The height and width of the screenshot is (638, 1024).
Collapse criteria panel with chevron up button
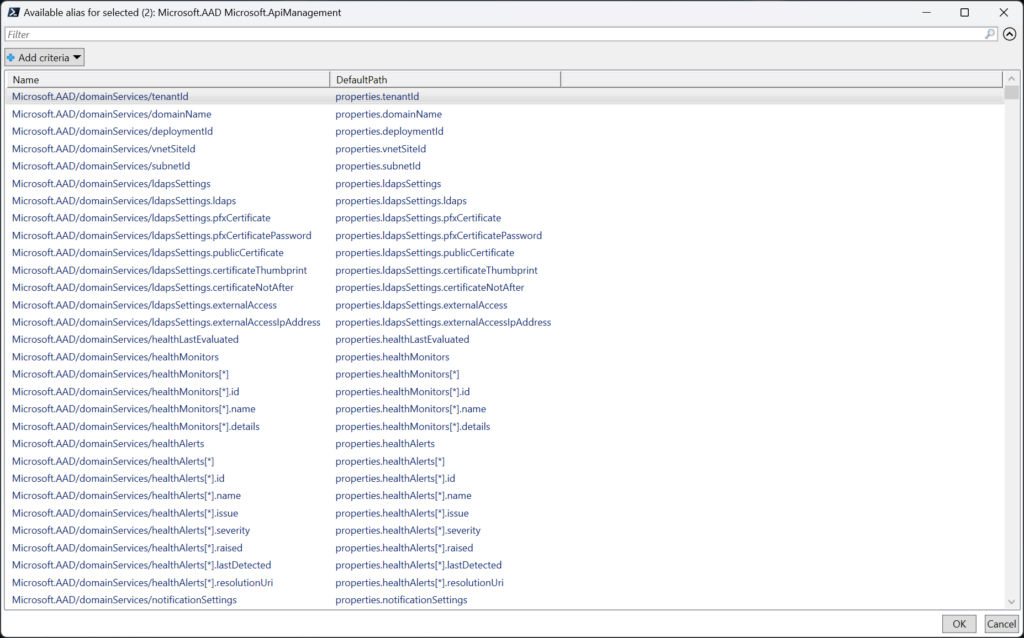[x=1010, y=34]
